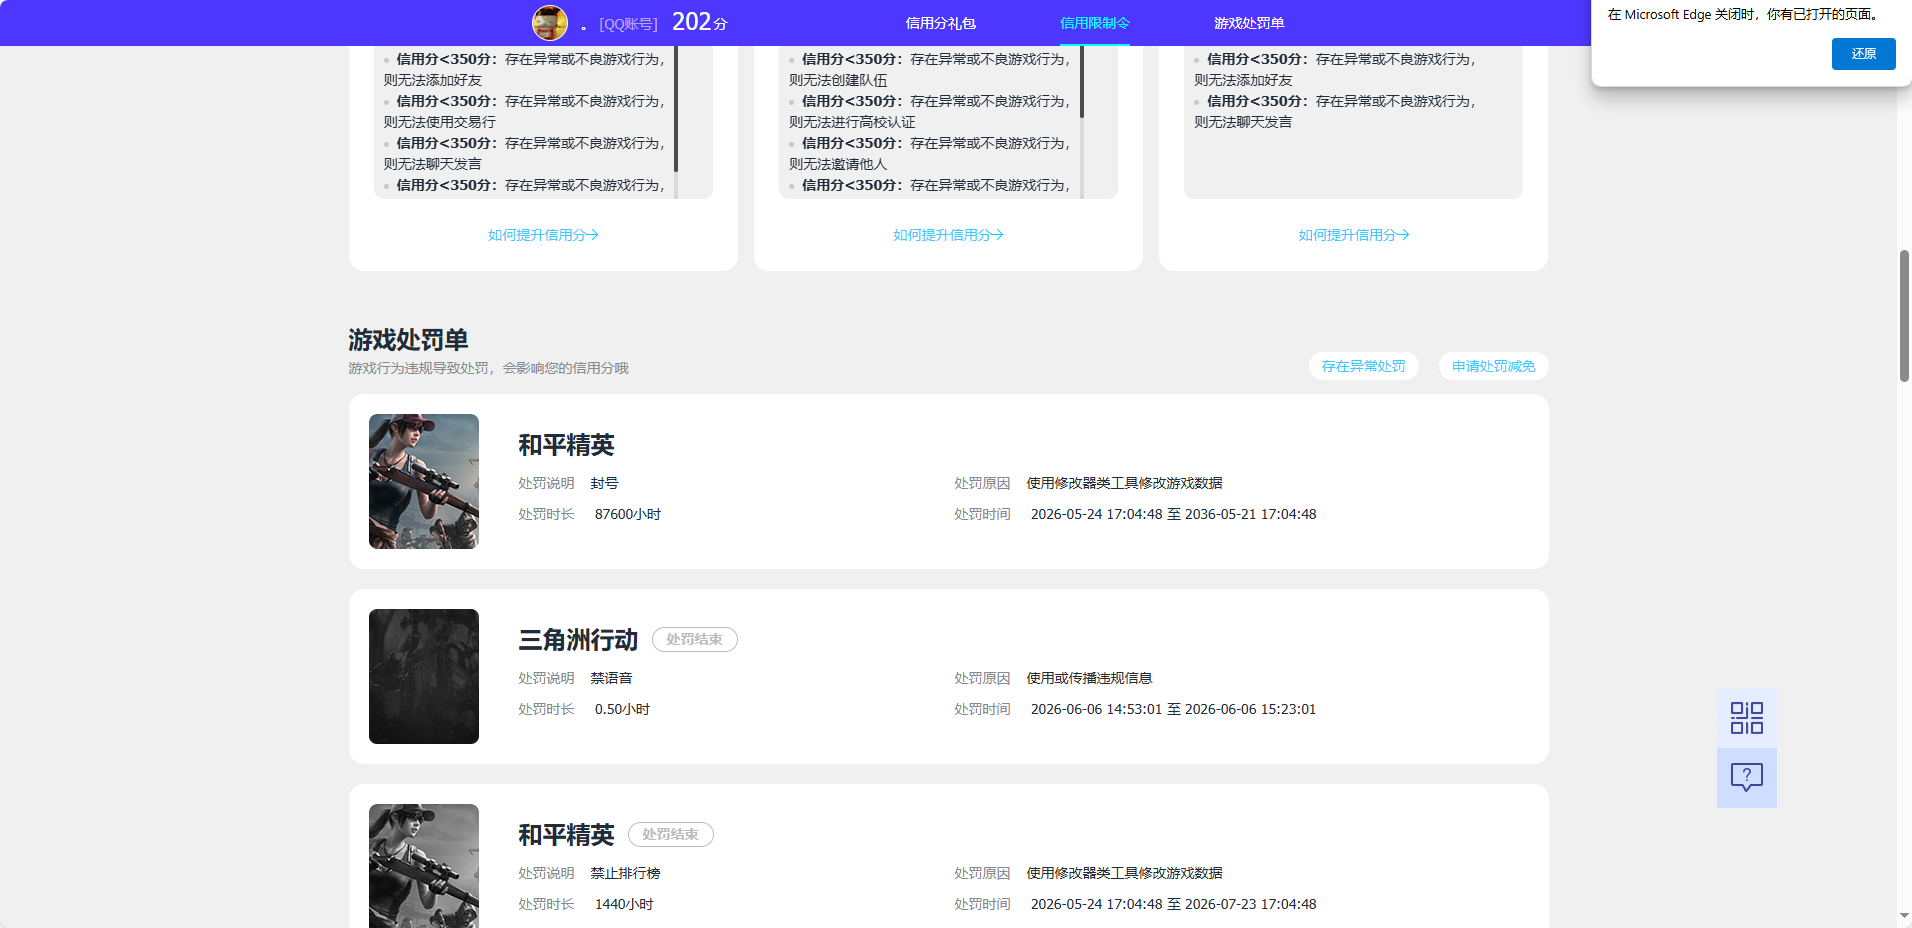
Task: Click the 87600小时 duration value
Action: point(628,514)
